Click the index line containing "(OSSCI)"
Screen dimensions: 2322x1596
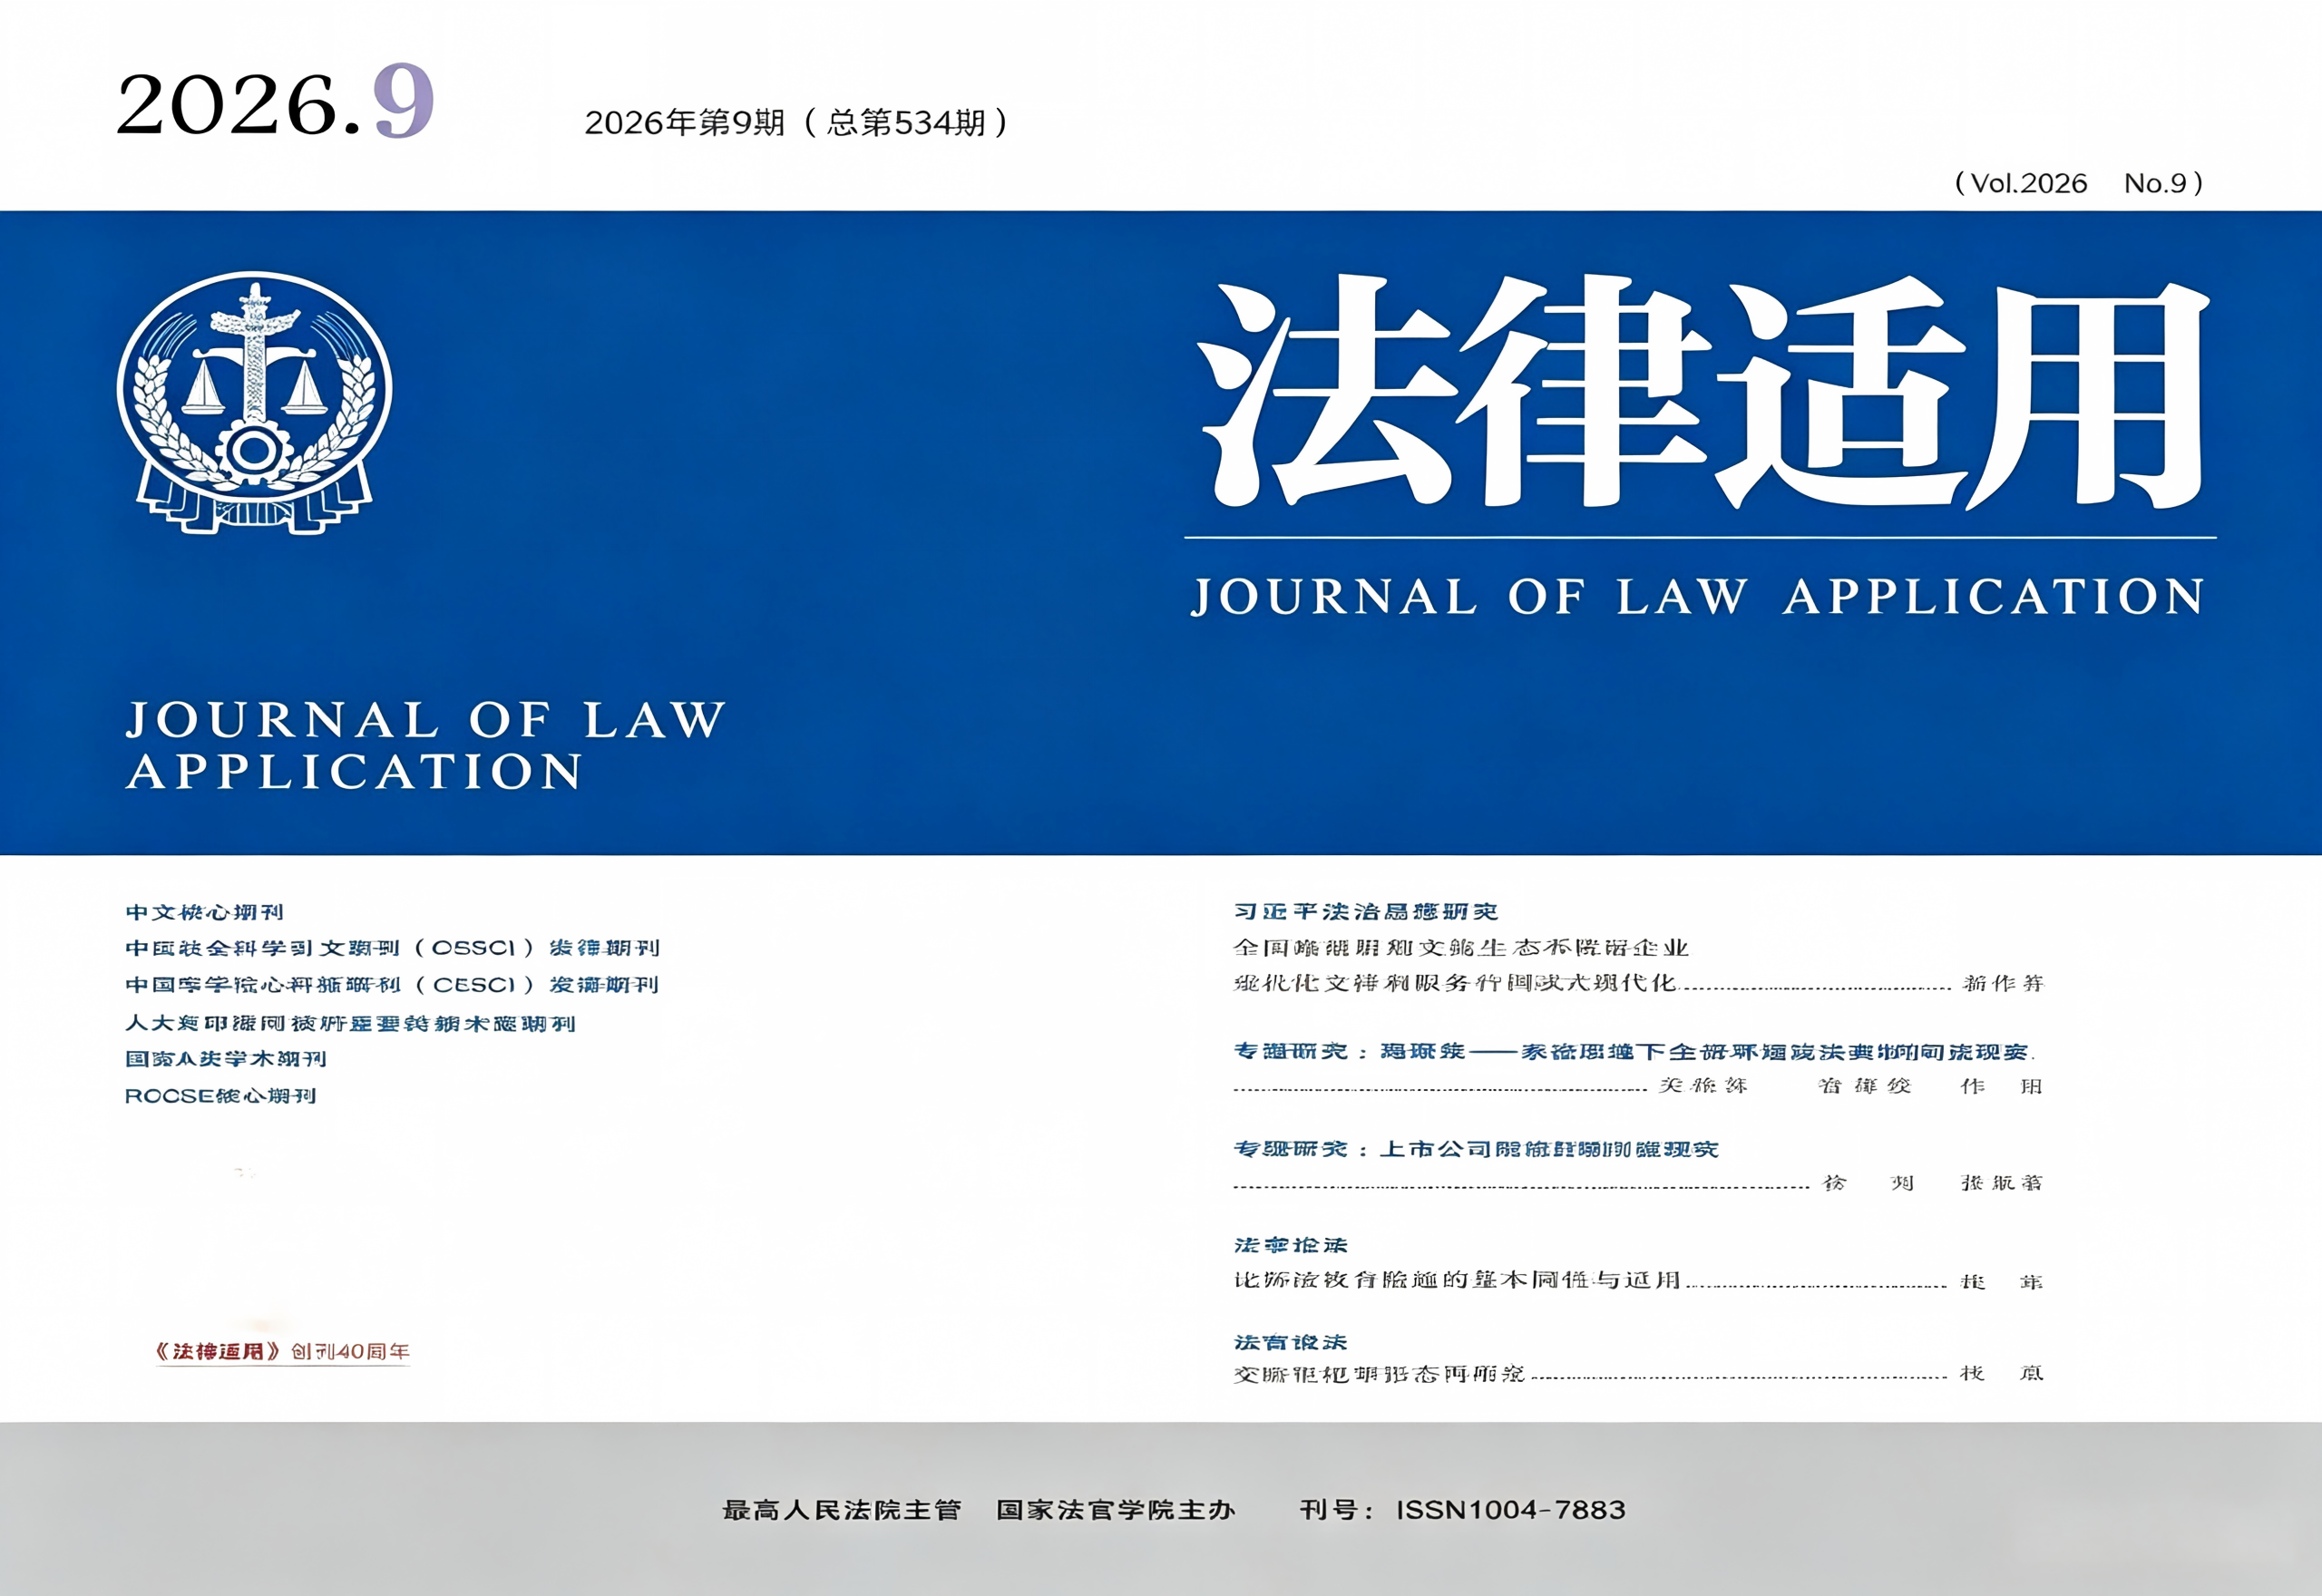[392, 948]
